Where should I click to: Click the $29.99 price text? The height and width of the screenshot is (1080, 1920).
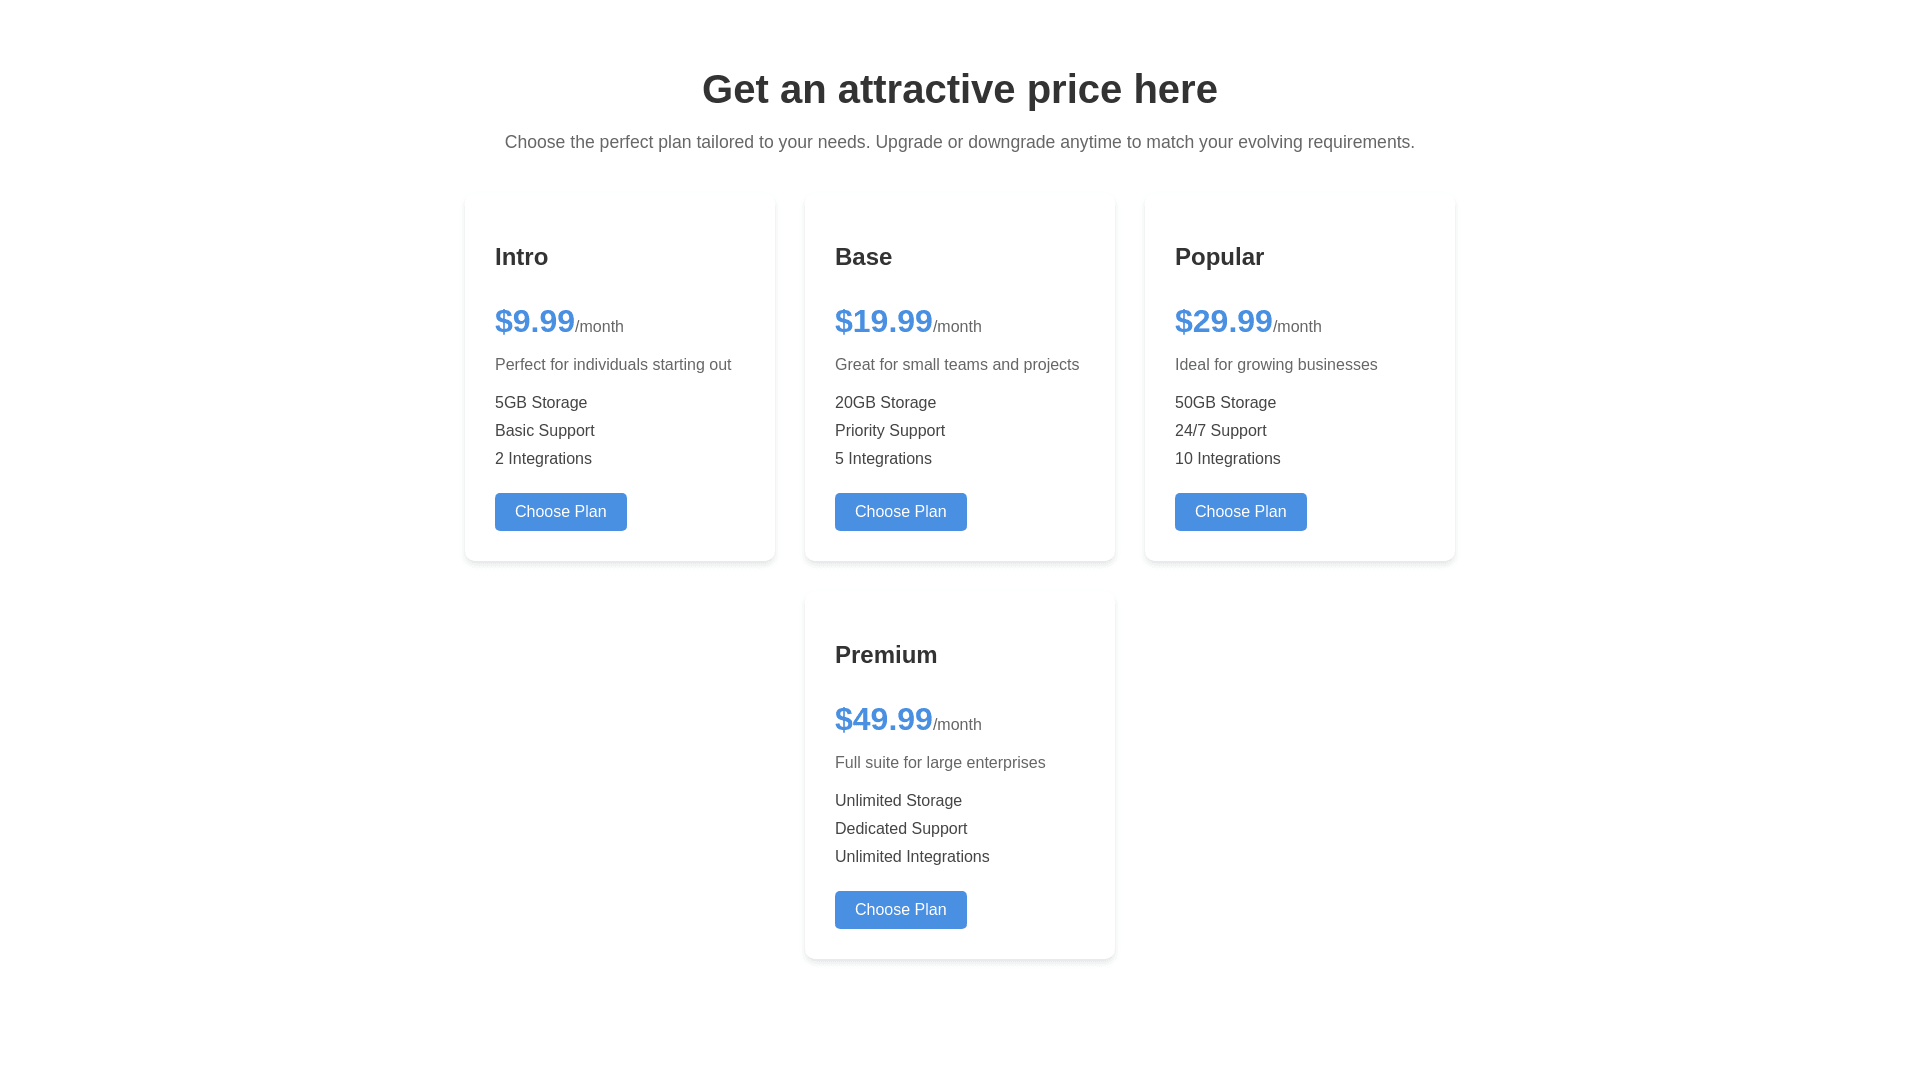point(1223,321)
